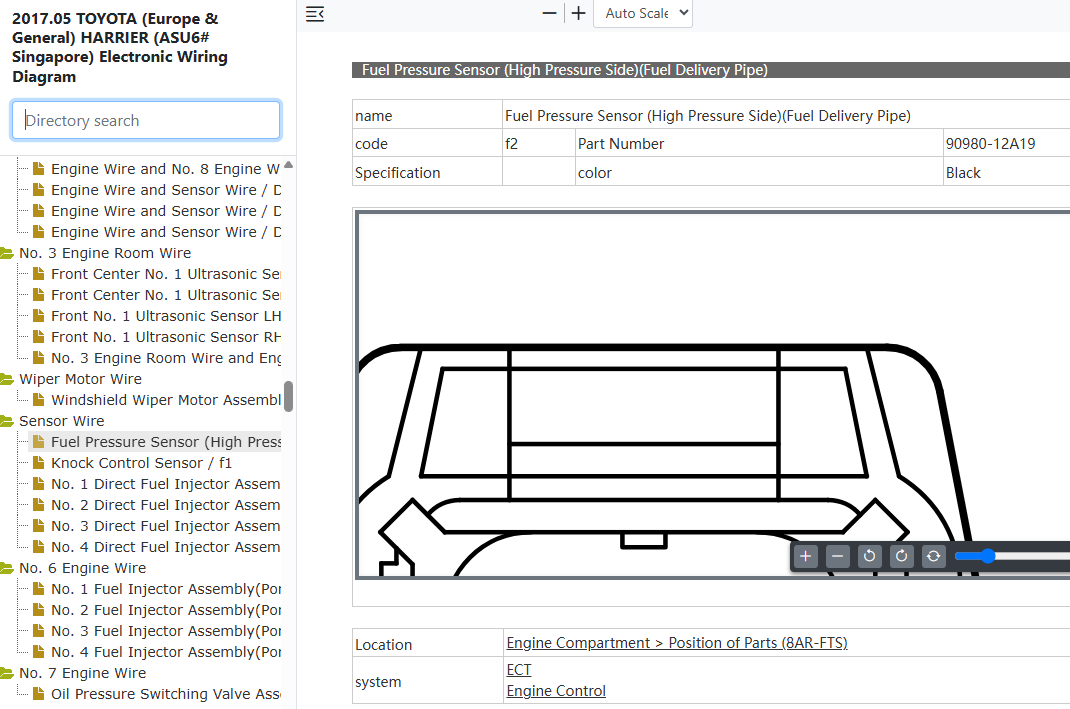1070x709 pixels.
Task: Rotate the image counterclockwise
Action: tap(869, 556)
